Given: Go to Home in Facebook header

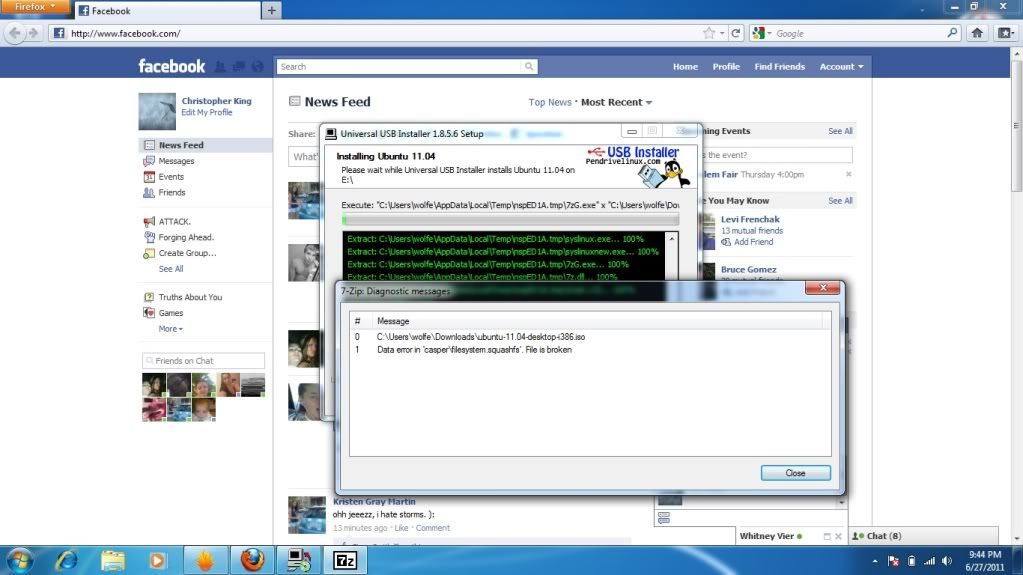Looking at the screenshot, I should click(x=685, y=67).
